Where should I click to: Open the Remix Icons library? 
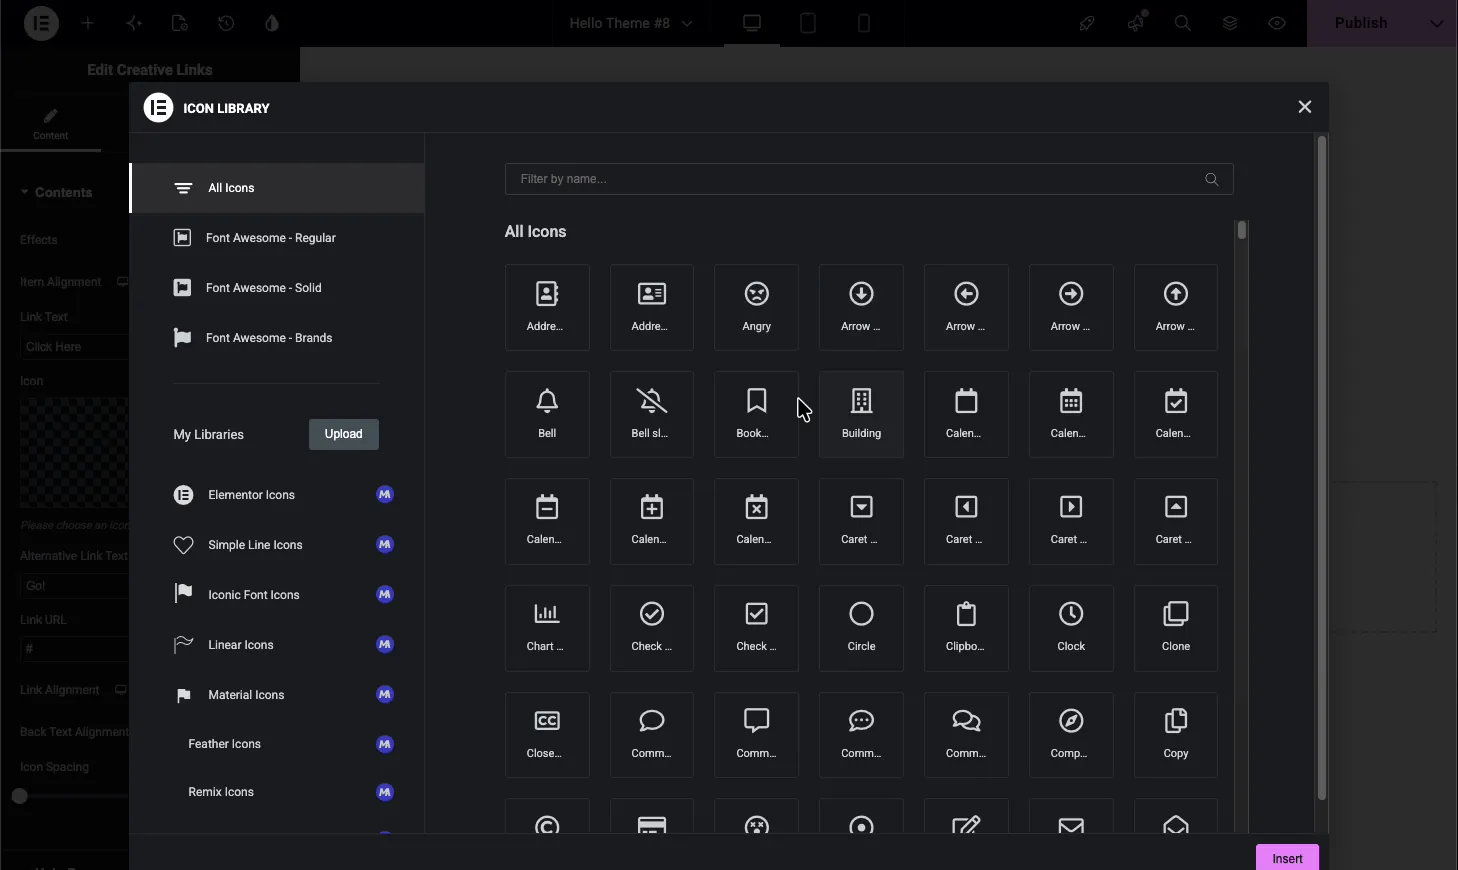pyautogui.click(x=277, y=792)
